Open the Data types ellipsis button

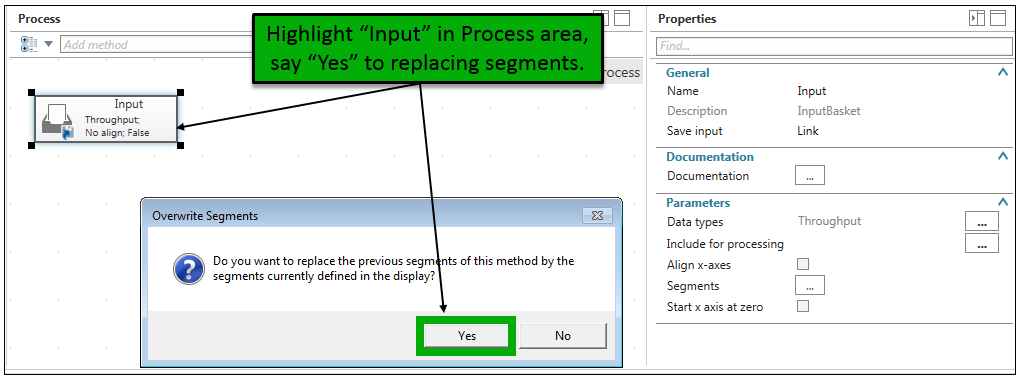pos(982,221)
